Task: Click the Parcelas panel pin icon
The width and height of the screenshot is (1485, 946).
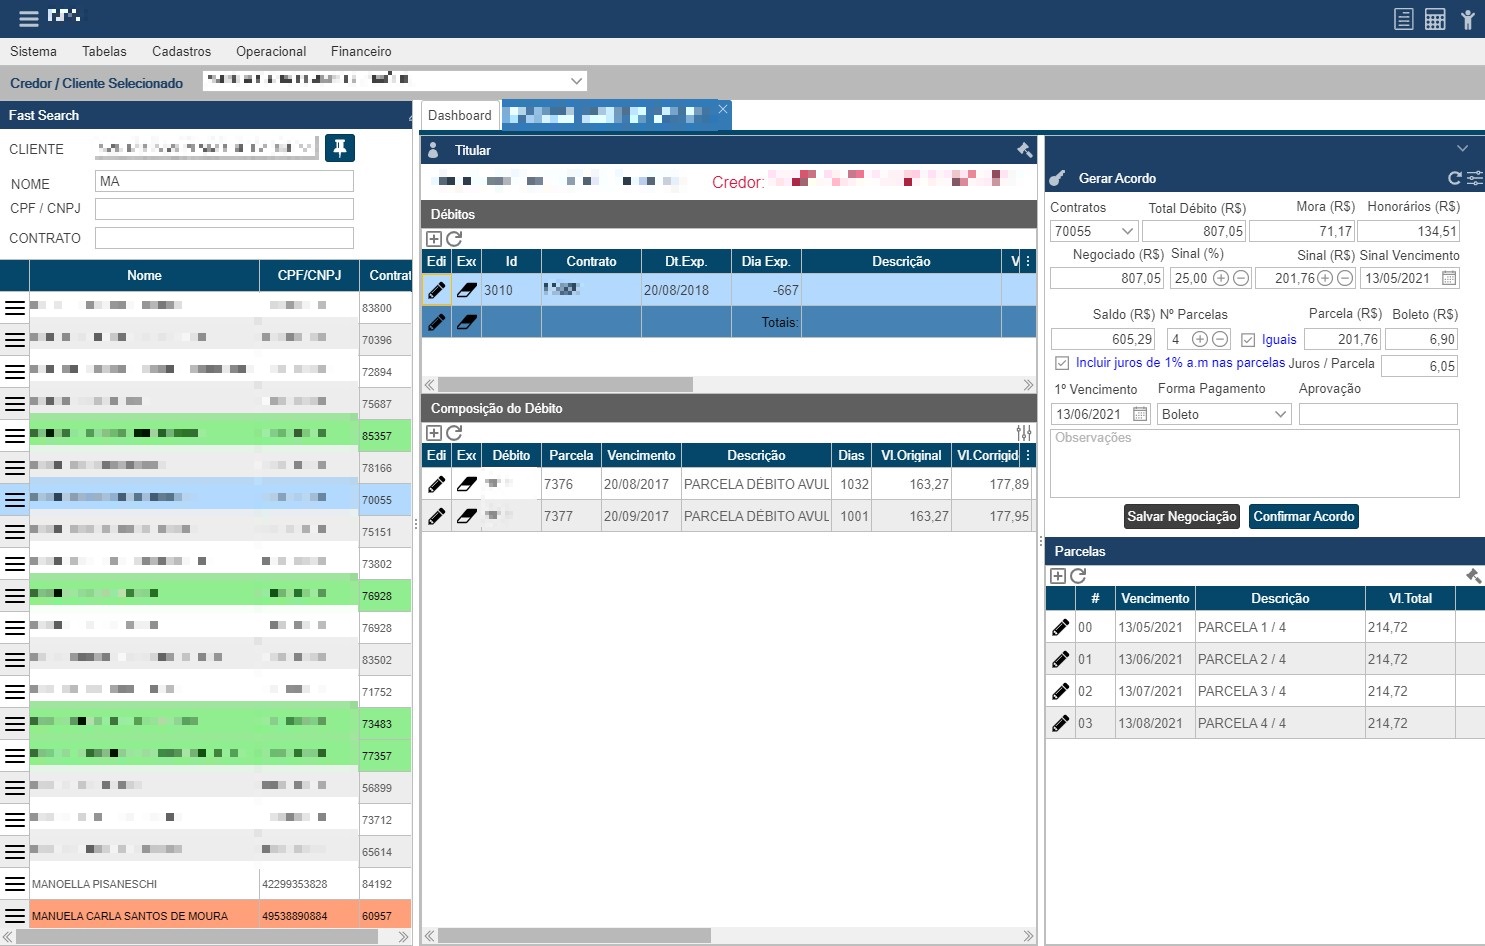Action: tap(1473, 576)
